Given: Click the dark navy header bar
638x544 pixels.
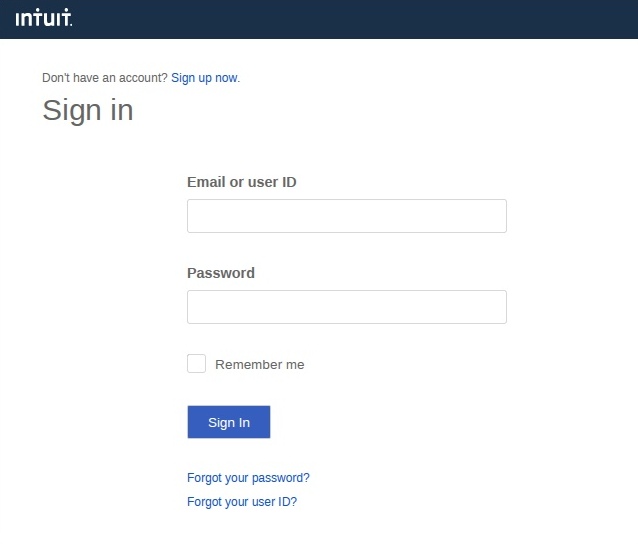Looking at the screenshot, I should (350, 19).
